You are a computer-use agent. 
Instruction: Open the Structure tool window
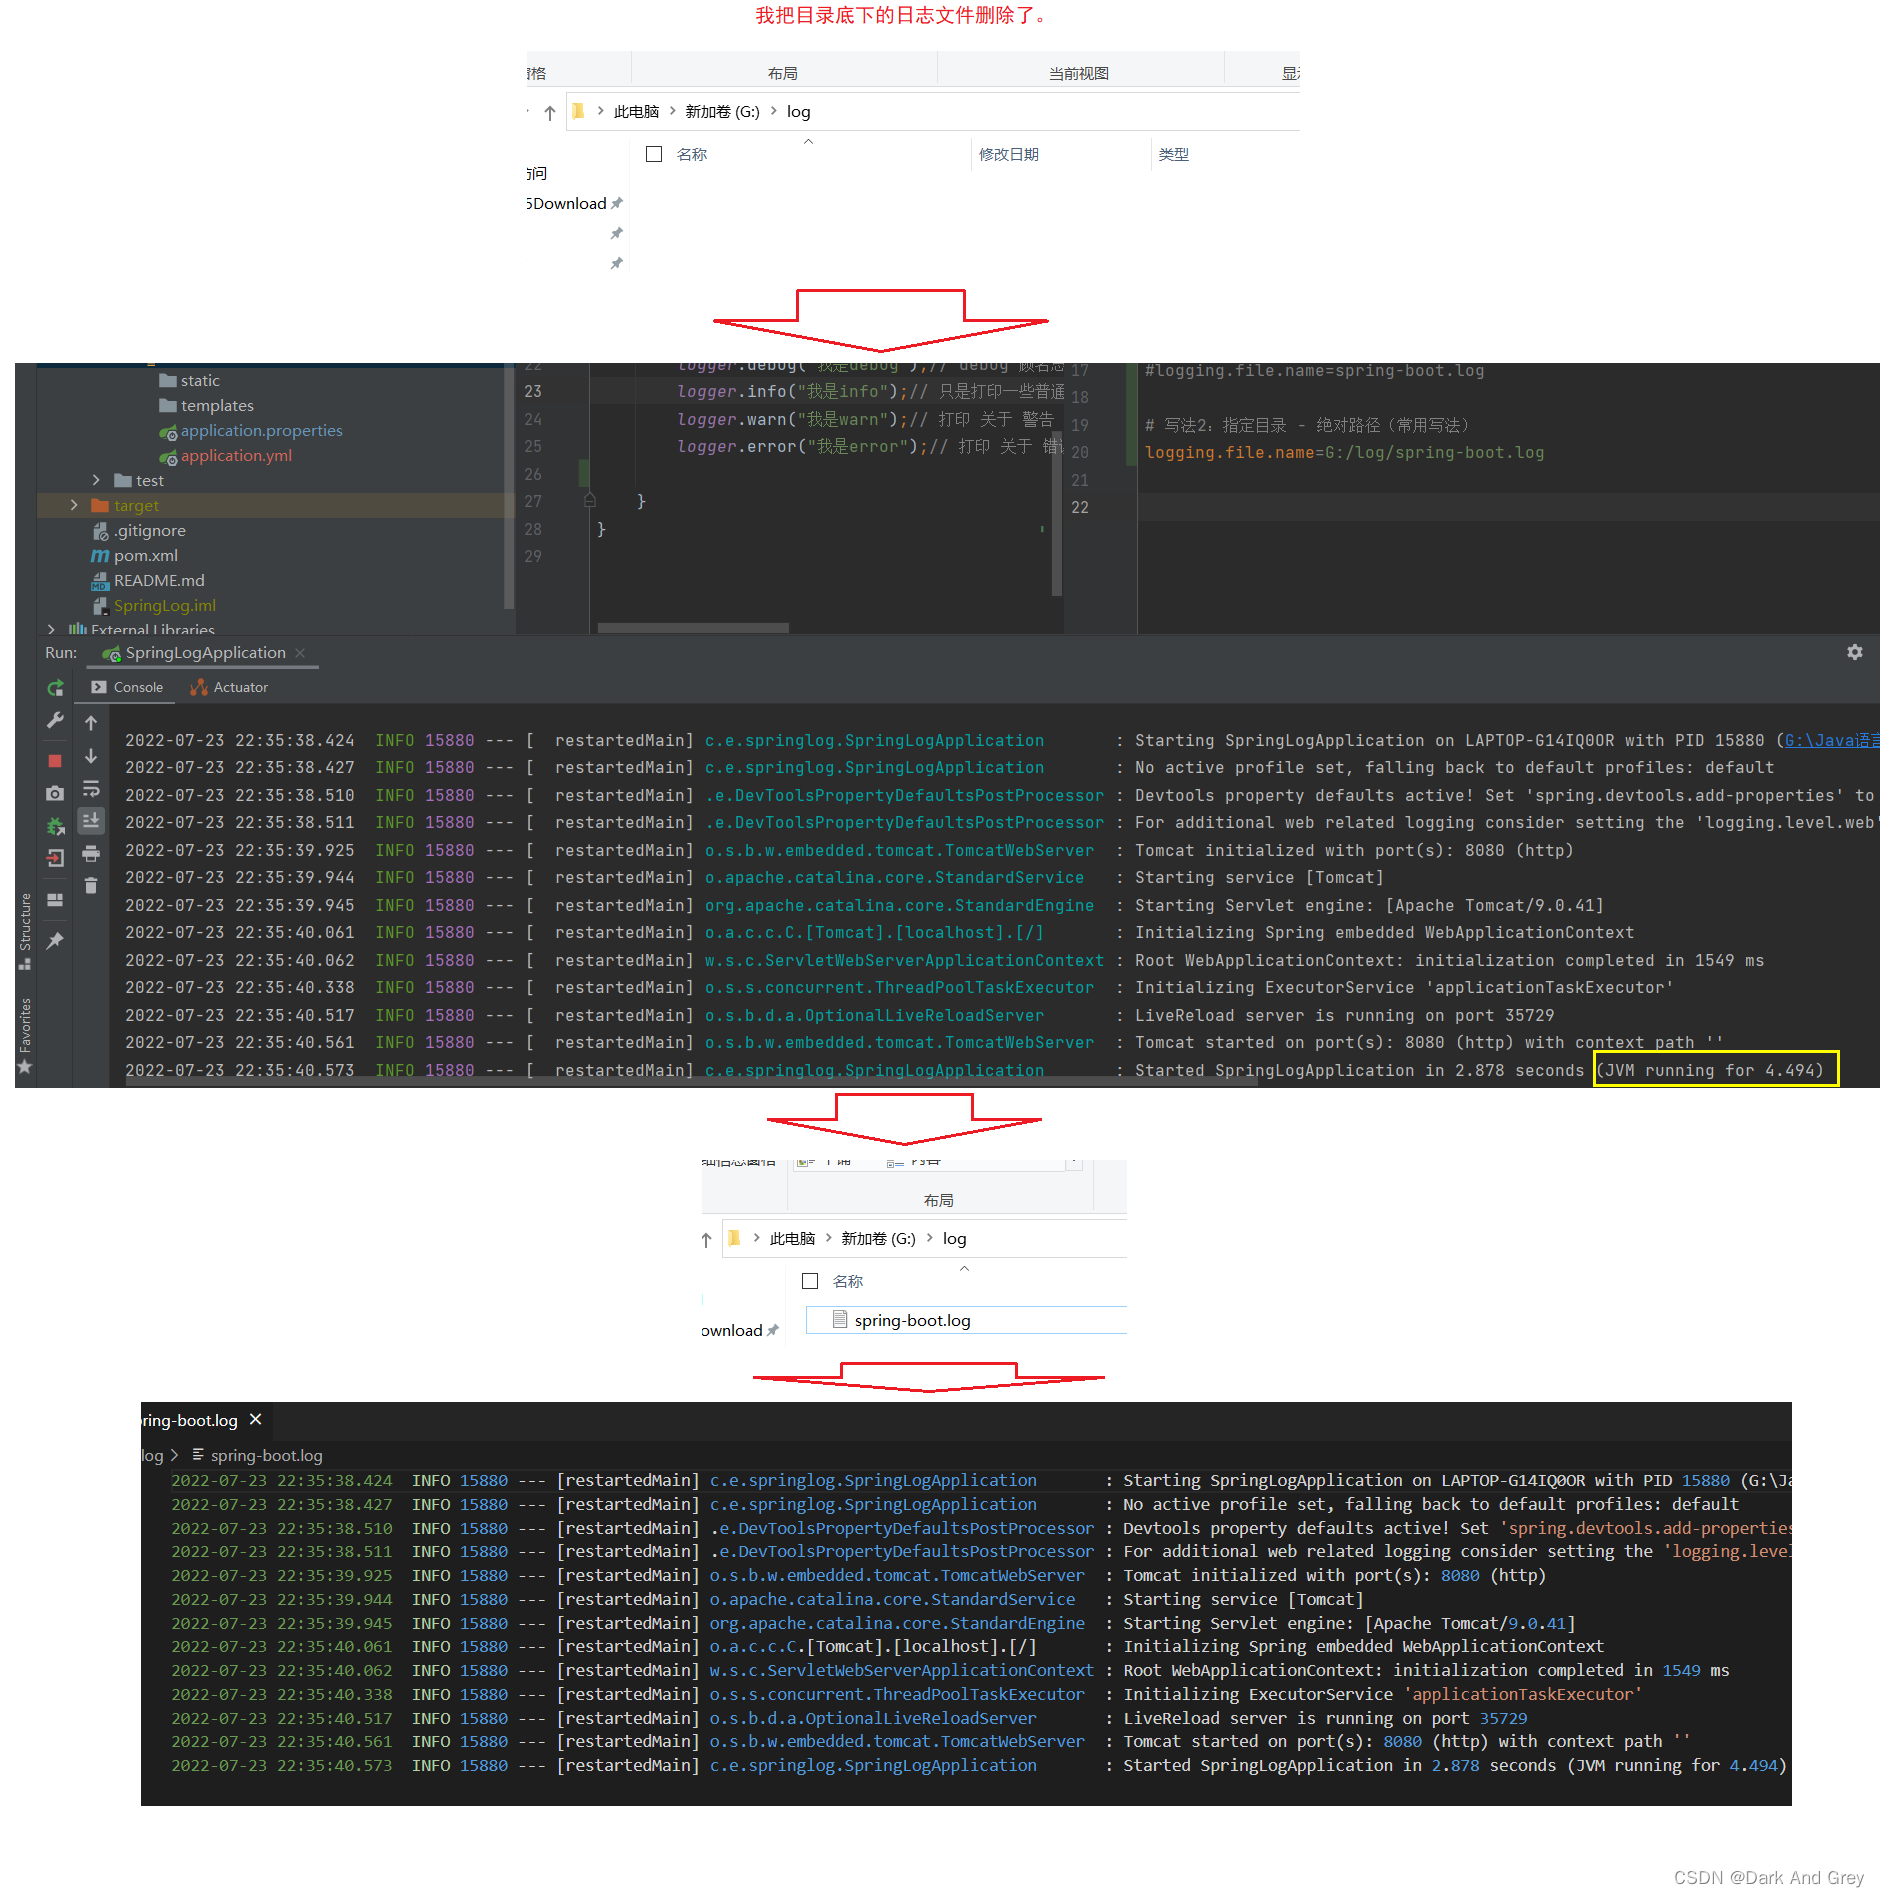pos(25,931)
